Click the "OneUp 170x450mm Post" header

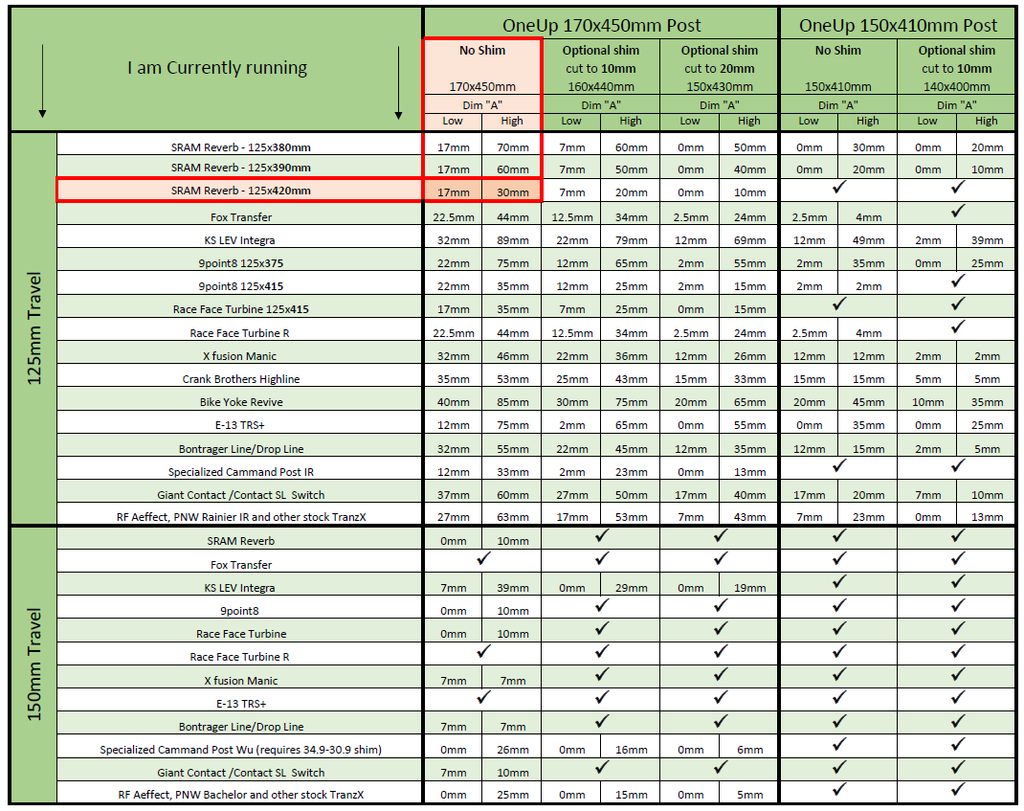point(601,25)
